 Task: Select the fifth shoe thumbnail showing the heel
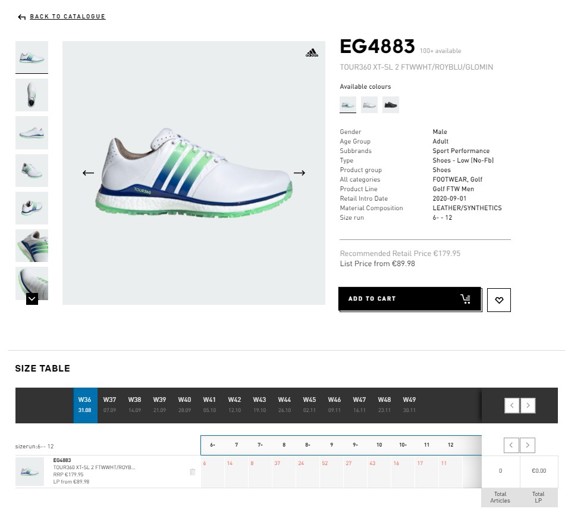point(32,208)
